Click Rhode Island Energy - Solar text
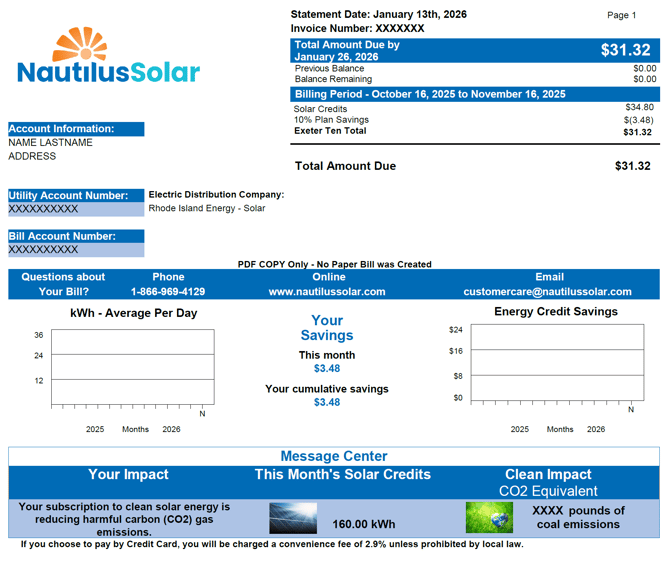The width and height of the screenshot is (670, 565). tap(207, 208)
